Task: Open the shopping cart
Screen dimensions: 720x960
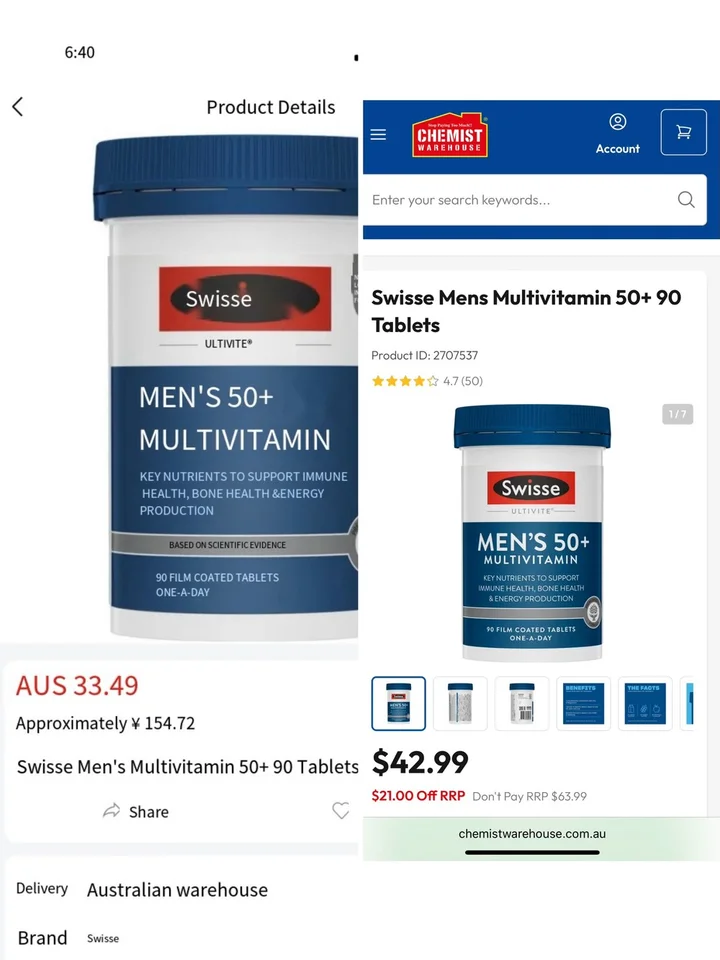Action: click(683, 132)
